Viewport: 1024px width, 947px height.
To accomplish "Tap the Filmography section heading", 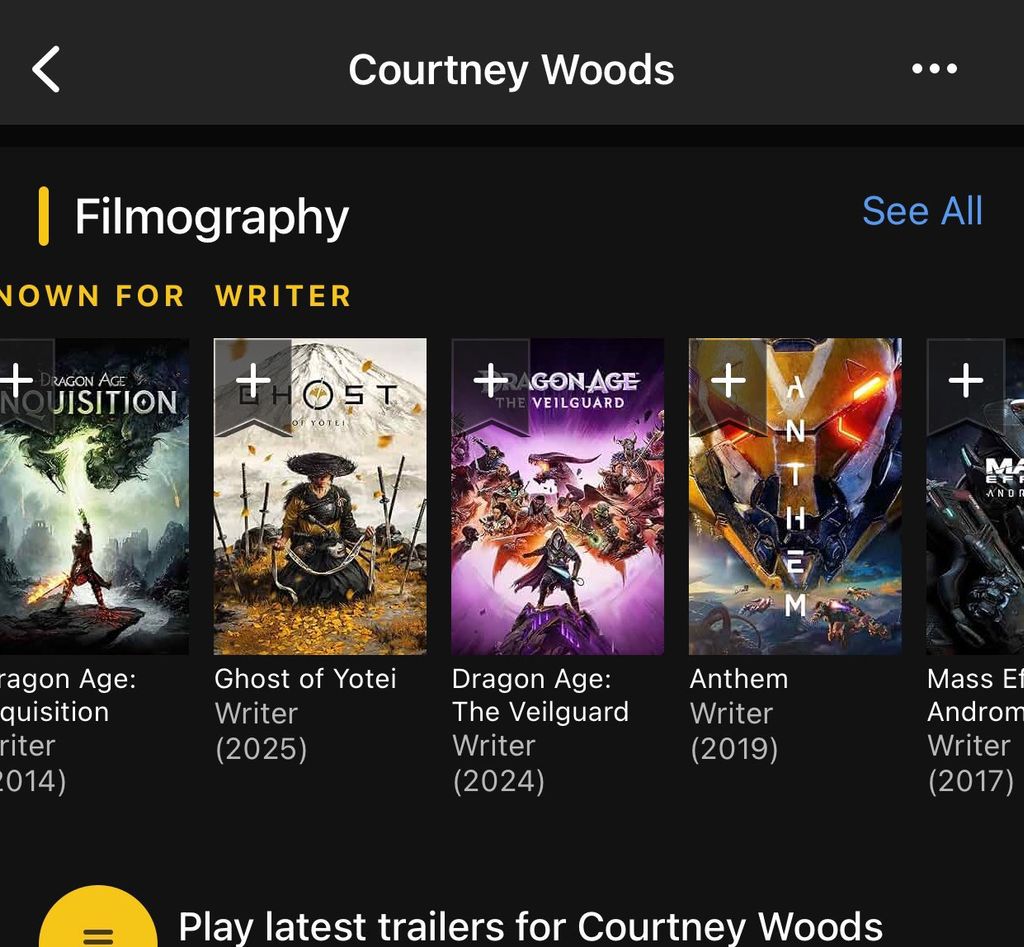I will (x=212, y=217).
